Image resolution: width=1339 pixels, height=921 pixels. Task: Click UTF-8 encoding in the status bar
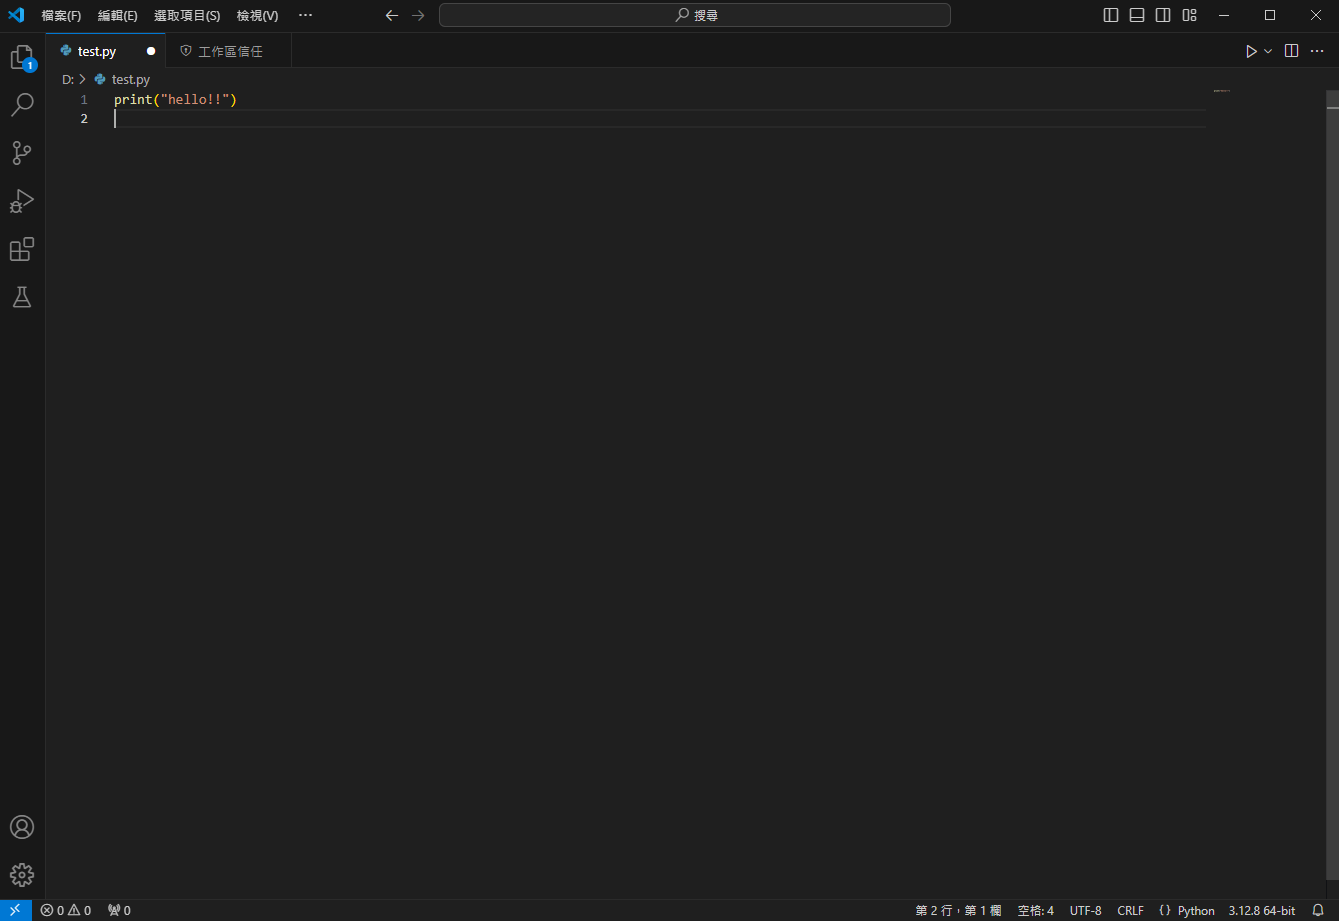click(1085, 910)
